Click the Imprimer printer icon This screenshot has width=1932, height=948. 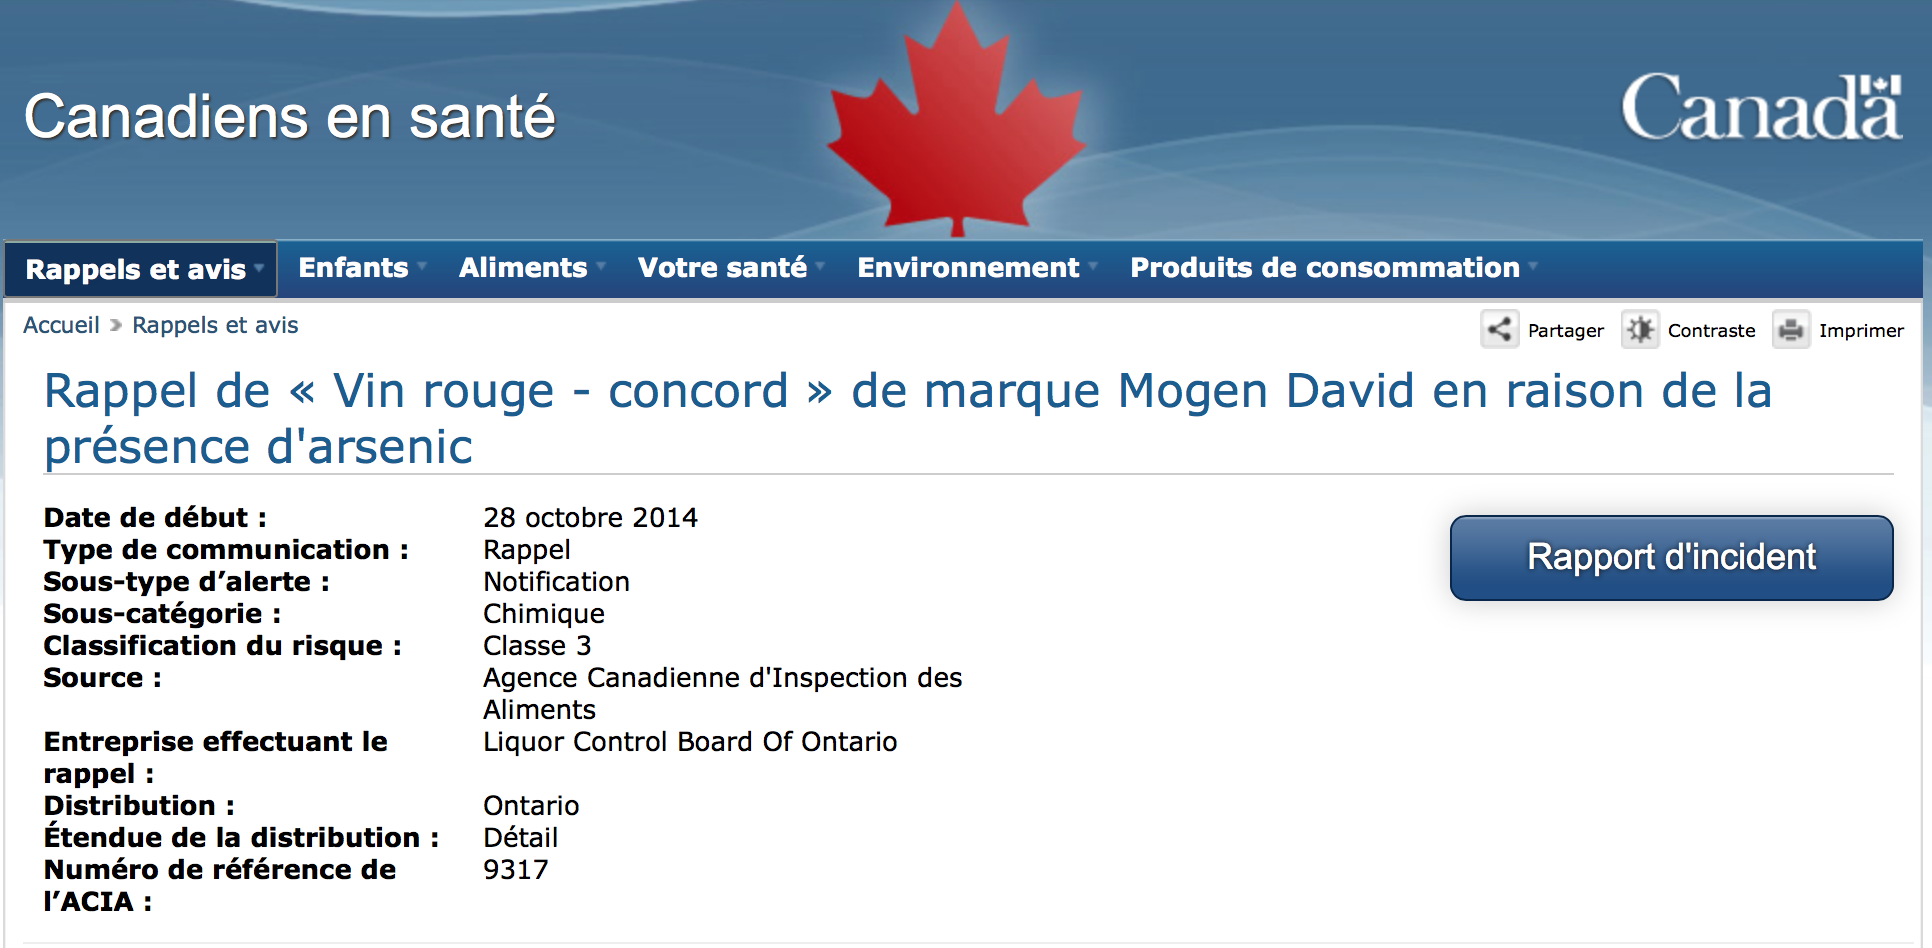point(1791,329)
